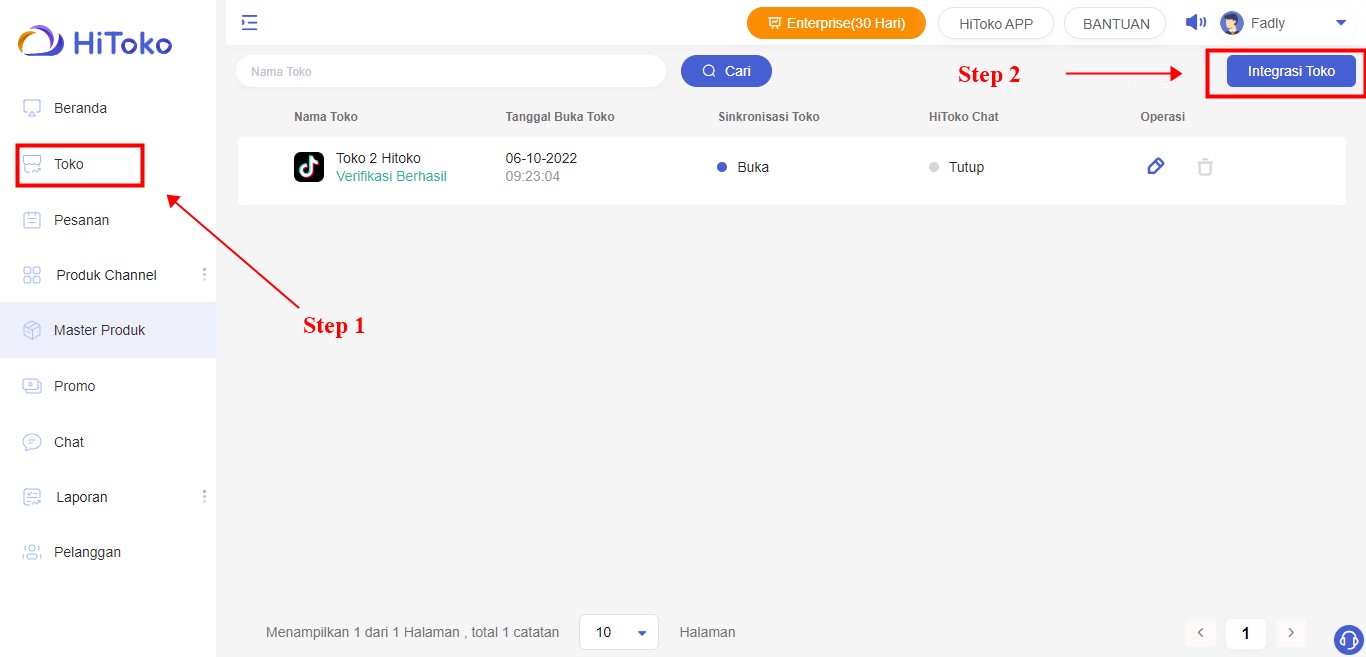
Task: Click the Verifikasi Berhasil status text
Action: pyautogui.click(x=391, y=176)
